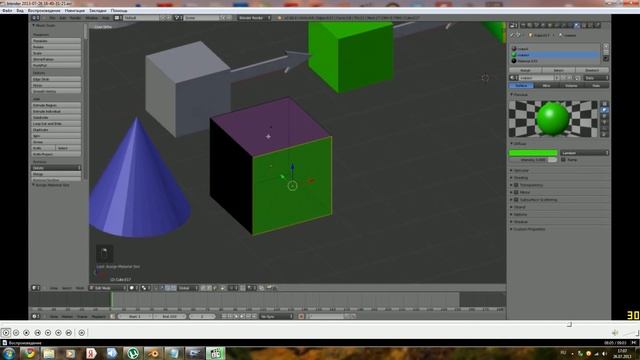This screenshot has width=640, height=360.
Task: Open the Помощь menu
Action: [x=119, y=11]
